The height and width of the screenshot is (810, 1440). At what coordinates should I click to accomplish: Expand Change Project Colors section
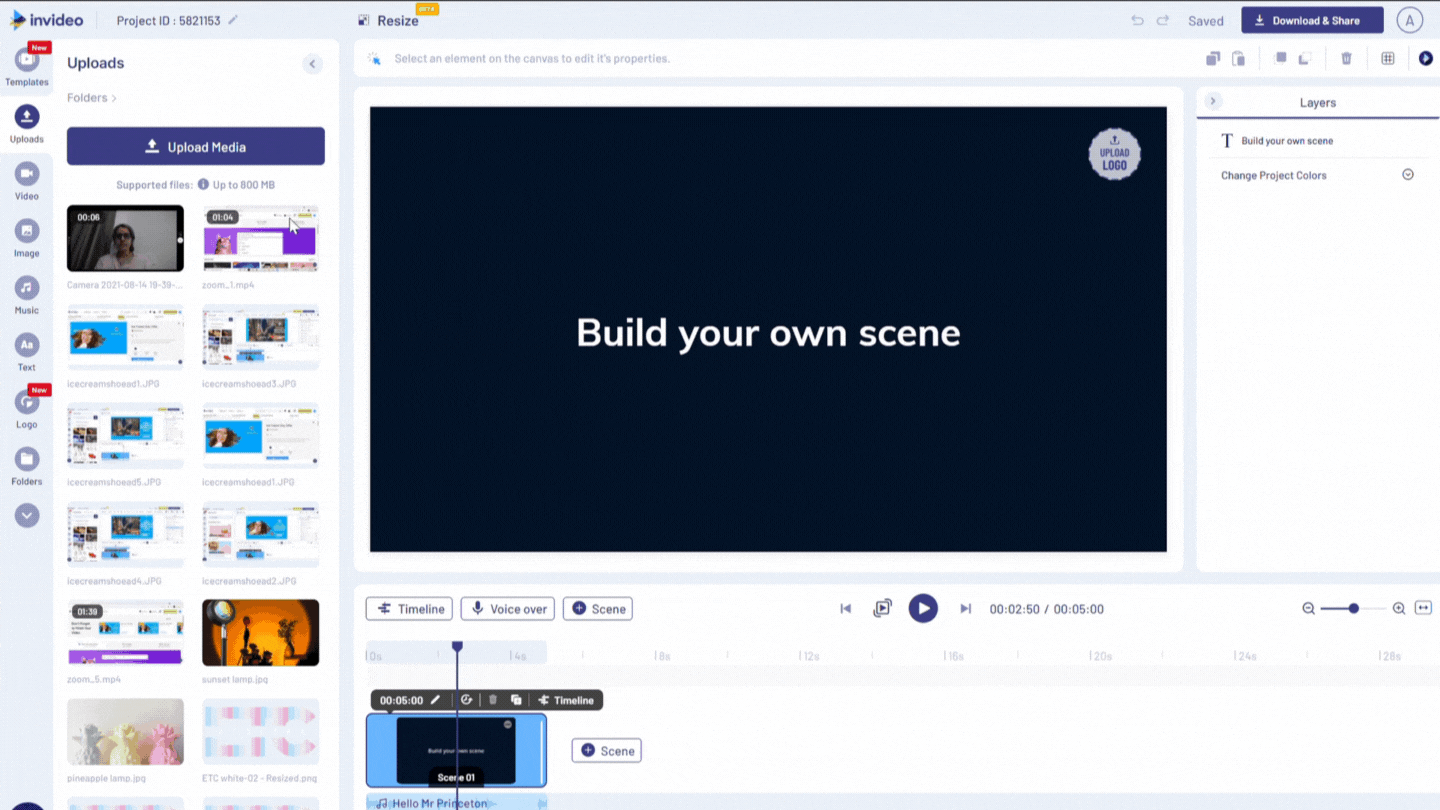coord(1407,175)
